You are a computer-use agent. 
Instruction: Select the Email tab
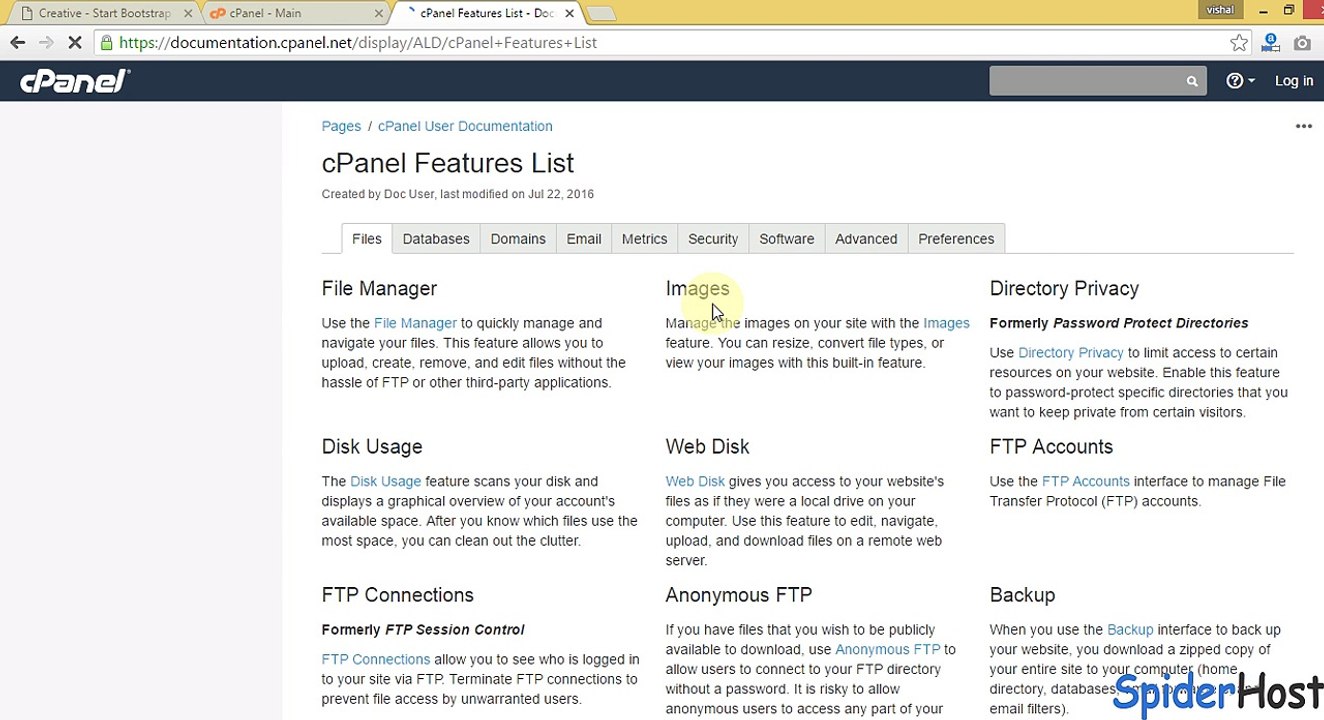[584, 239]
